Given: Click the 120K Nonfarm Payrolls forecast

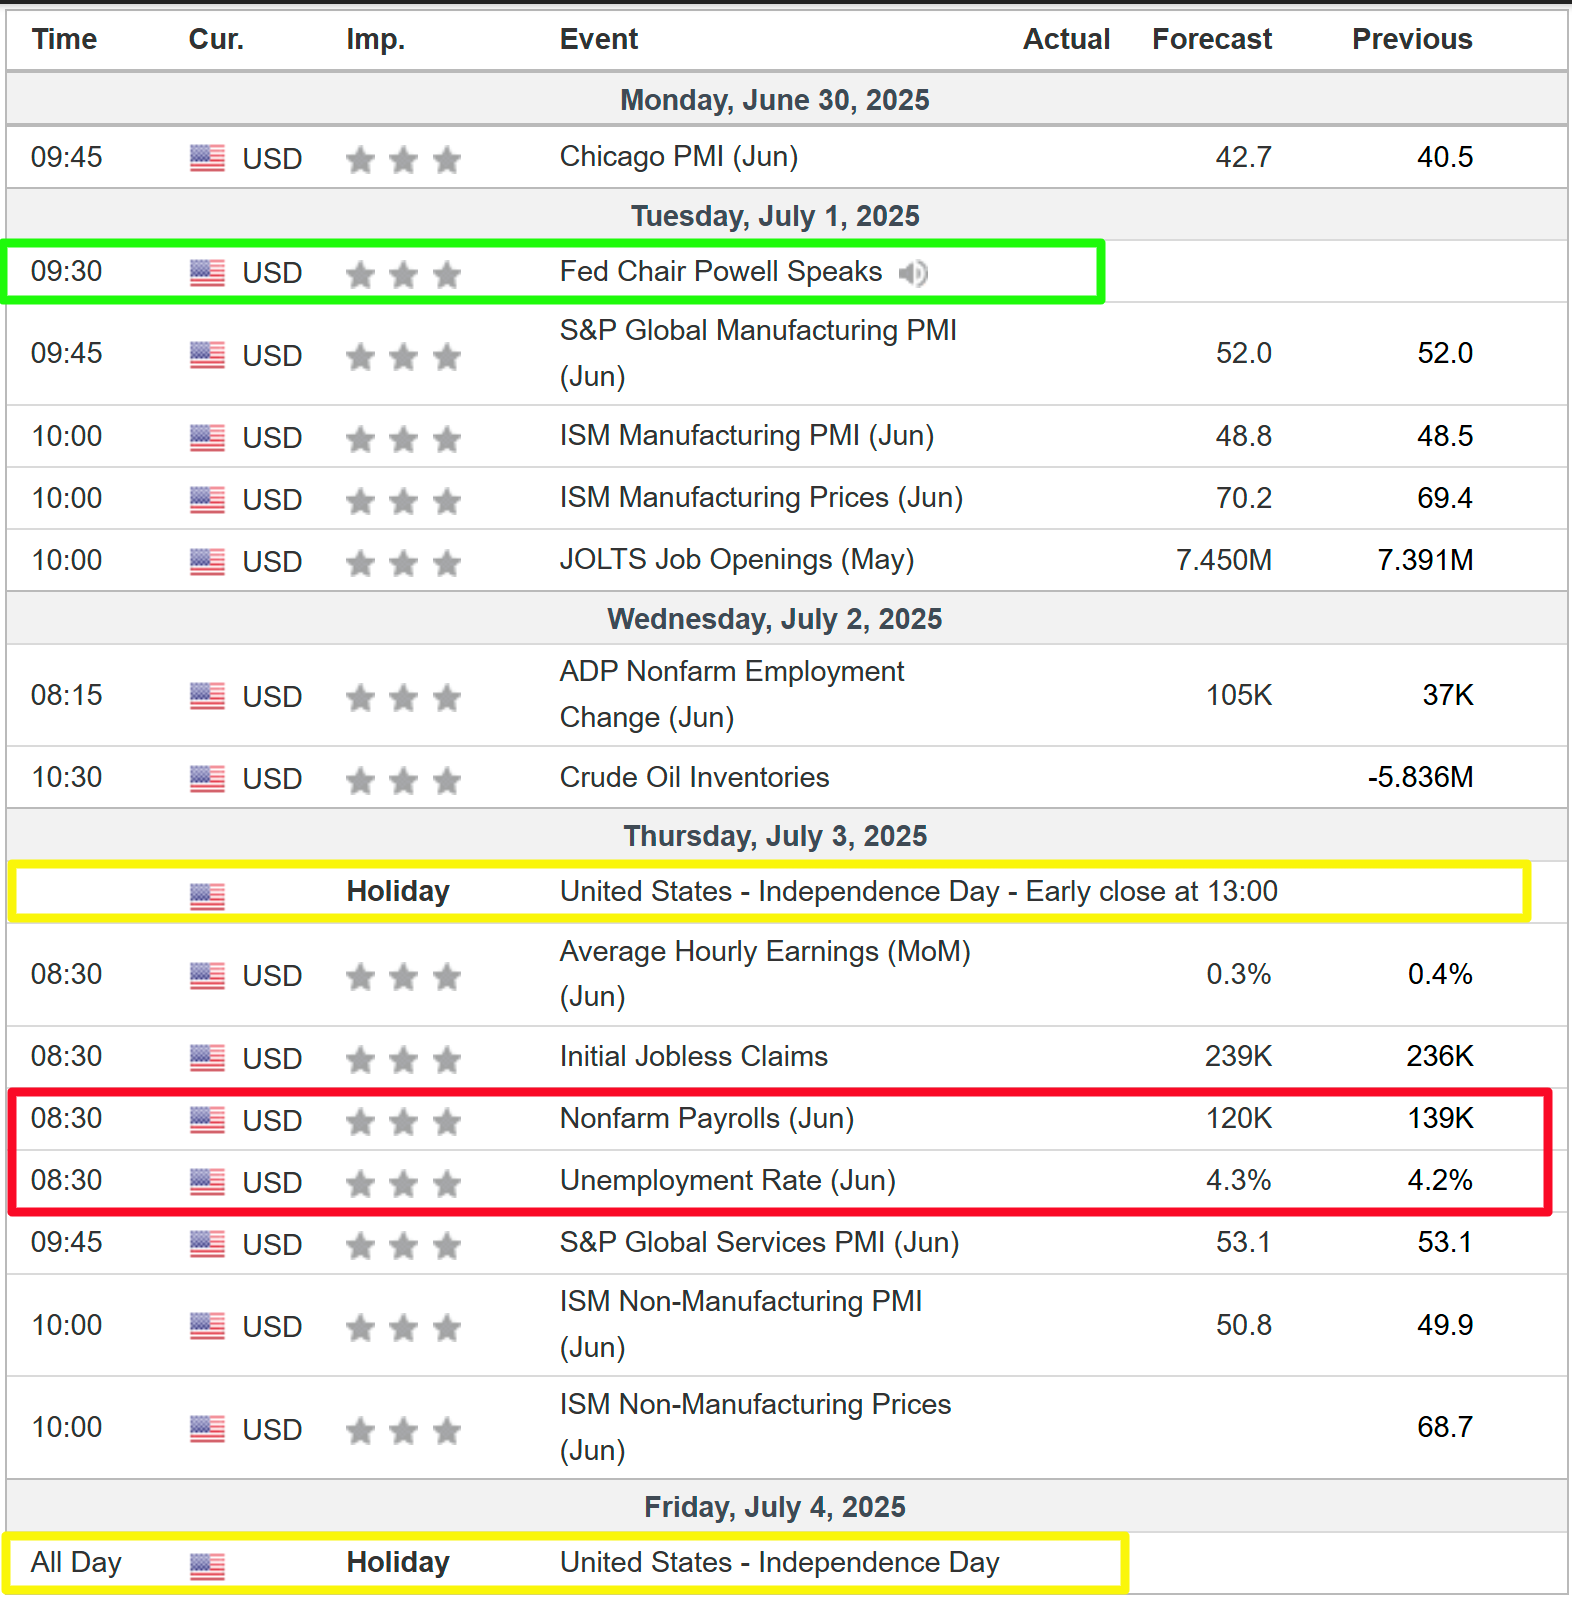Looking at the screenshot, I should [1239, 1118].
